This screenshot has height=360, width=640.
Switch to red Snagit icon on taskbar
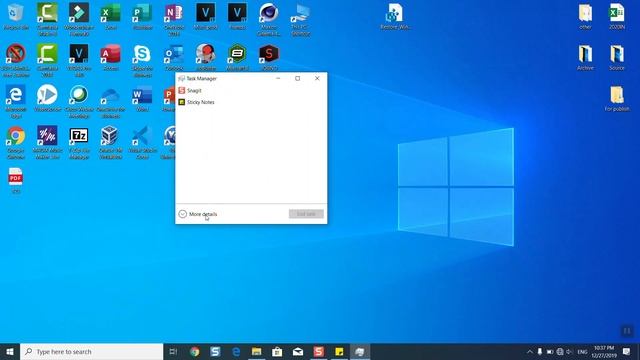(x=318, y=351)
